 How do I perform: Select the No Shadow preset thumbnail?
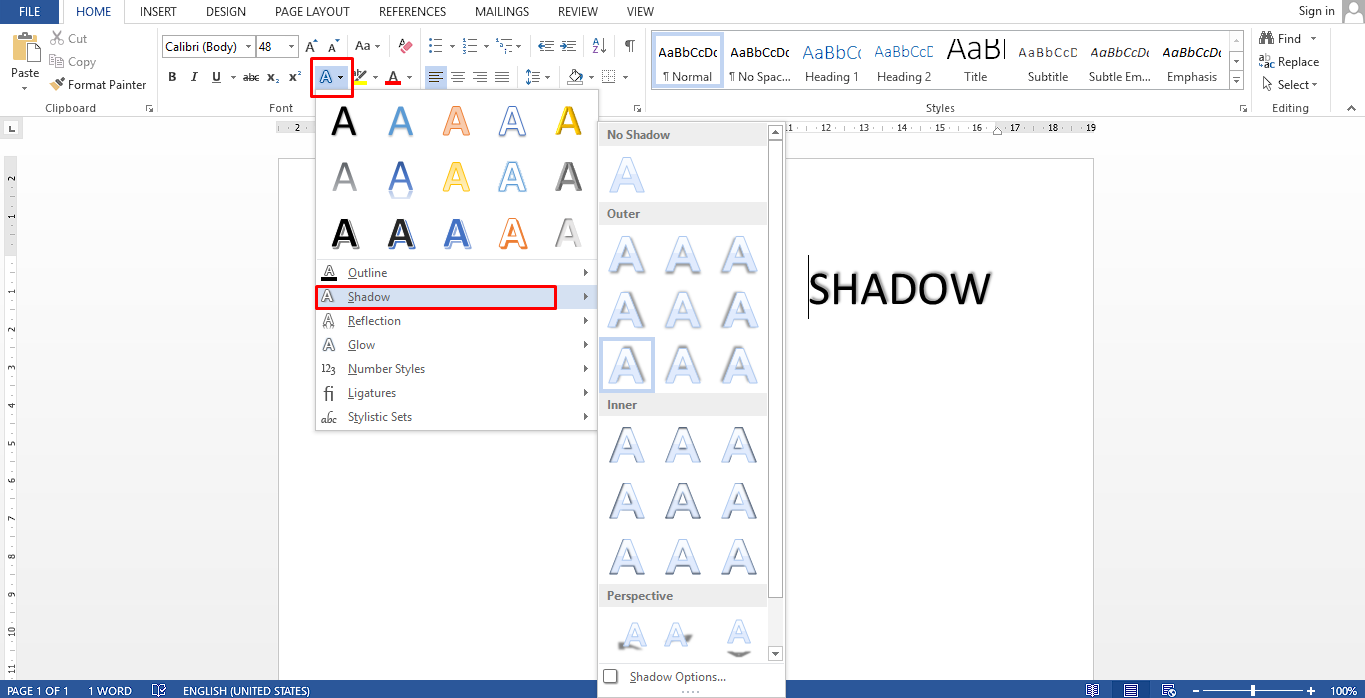(627, 175)
